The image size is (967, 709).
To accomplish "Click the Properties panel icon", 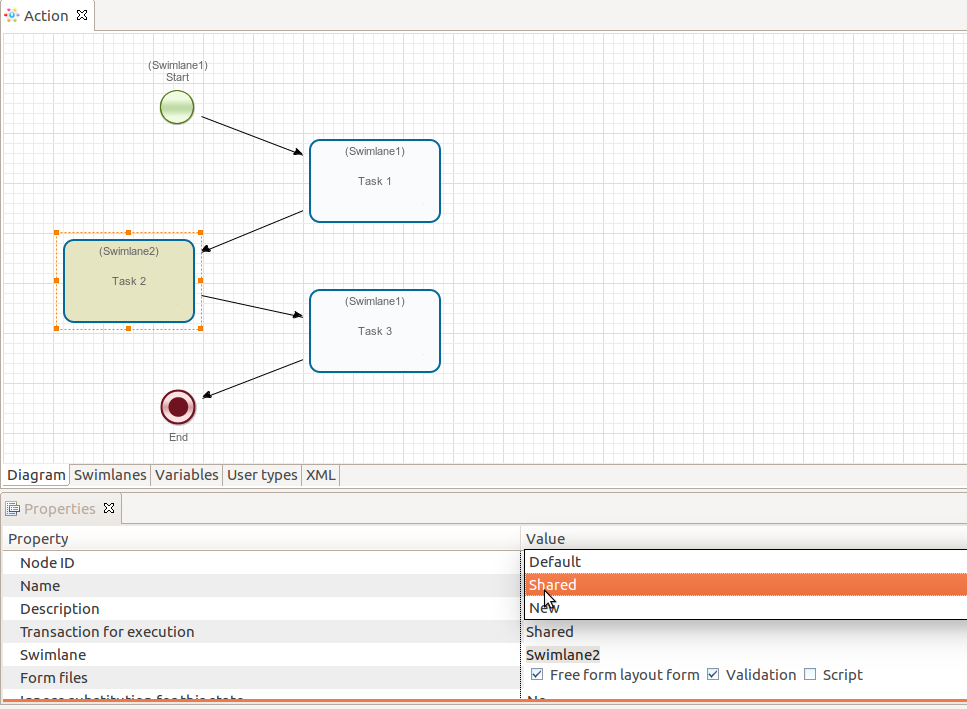I will pos(13,509).
